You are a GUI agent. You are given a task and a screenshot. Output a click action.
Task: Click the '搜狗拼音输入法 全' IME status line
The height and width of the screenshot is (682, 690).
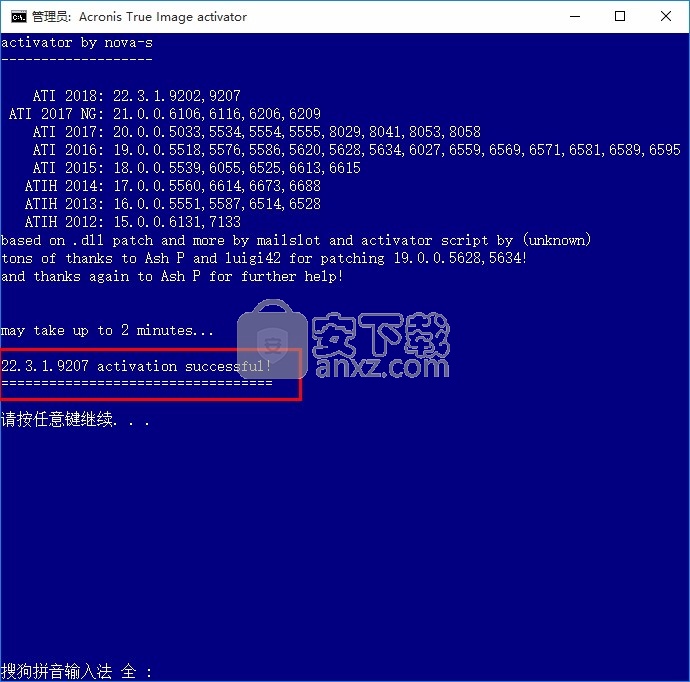[77, 671]
